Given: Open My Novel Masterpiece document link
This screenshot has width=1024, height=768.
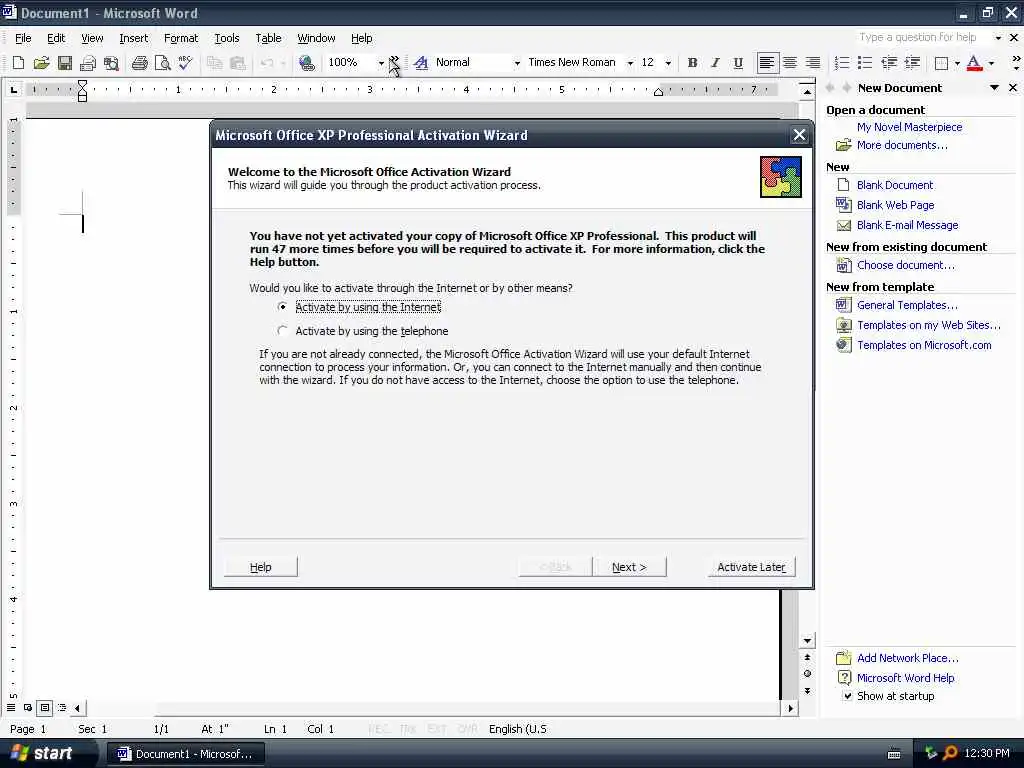Looking at the screenshot, I should click(909, 127).
